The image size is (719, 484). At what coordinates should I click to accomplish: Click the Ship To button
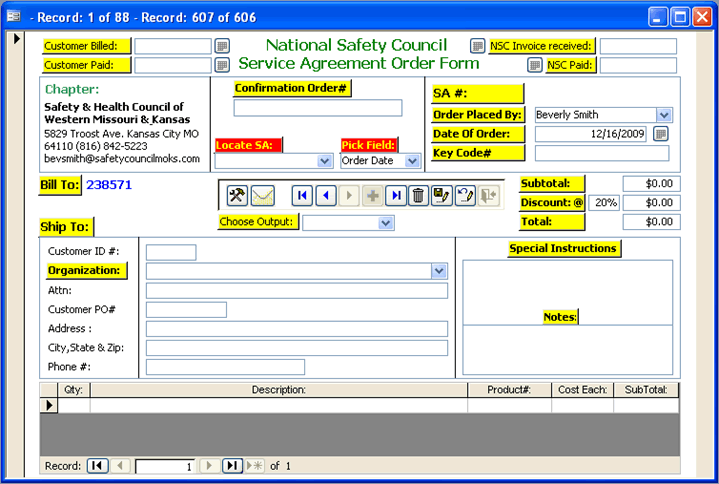point(66,227)
